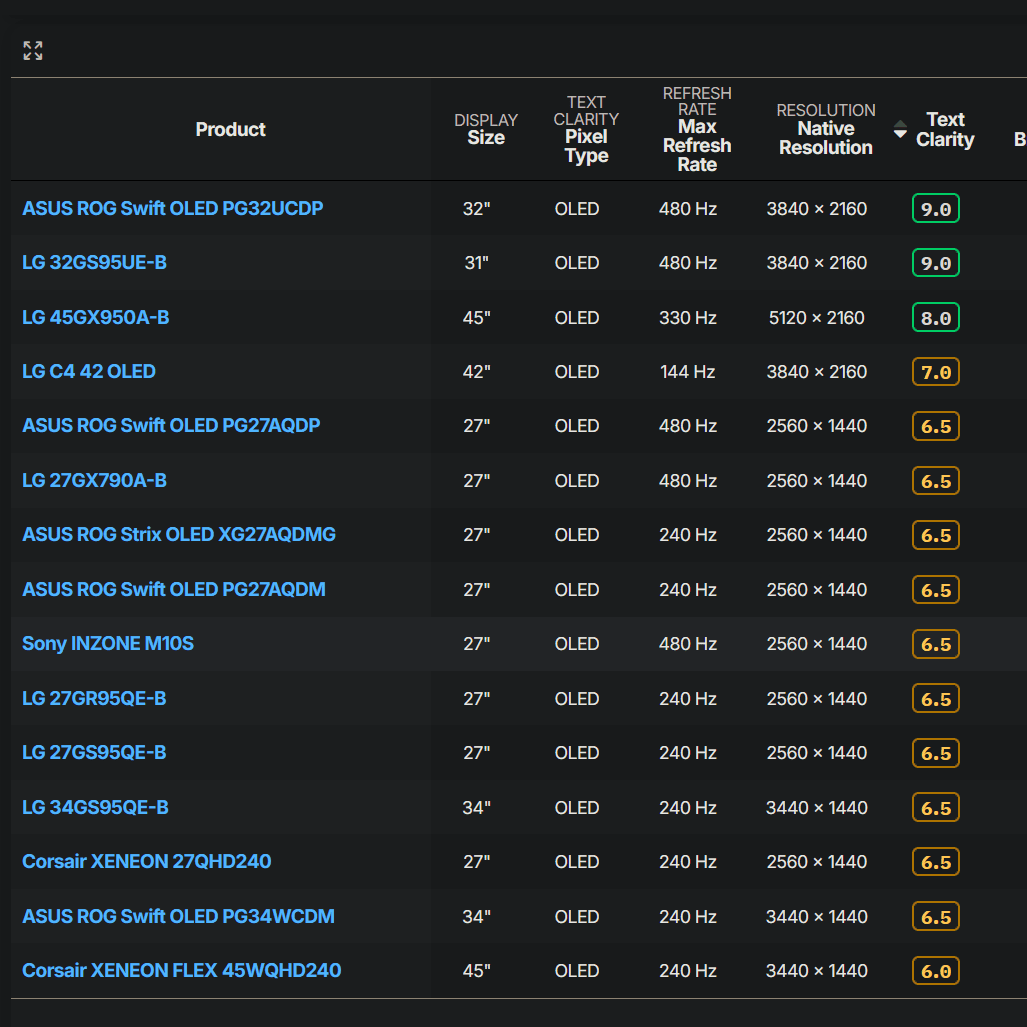Open LG C4 42 OLED link
1027x1027 pixels.
[89, 371]
